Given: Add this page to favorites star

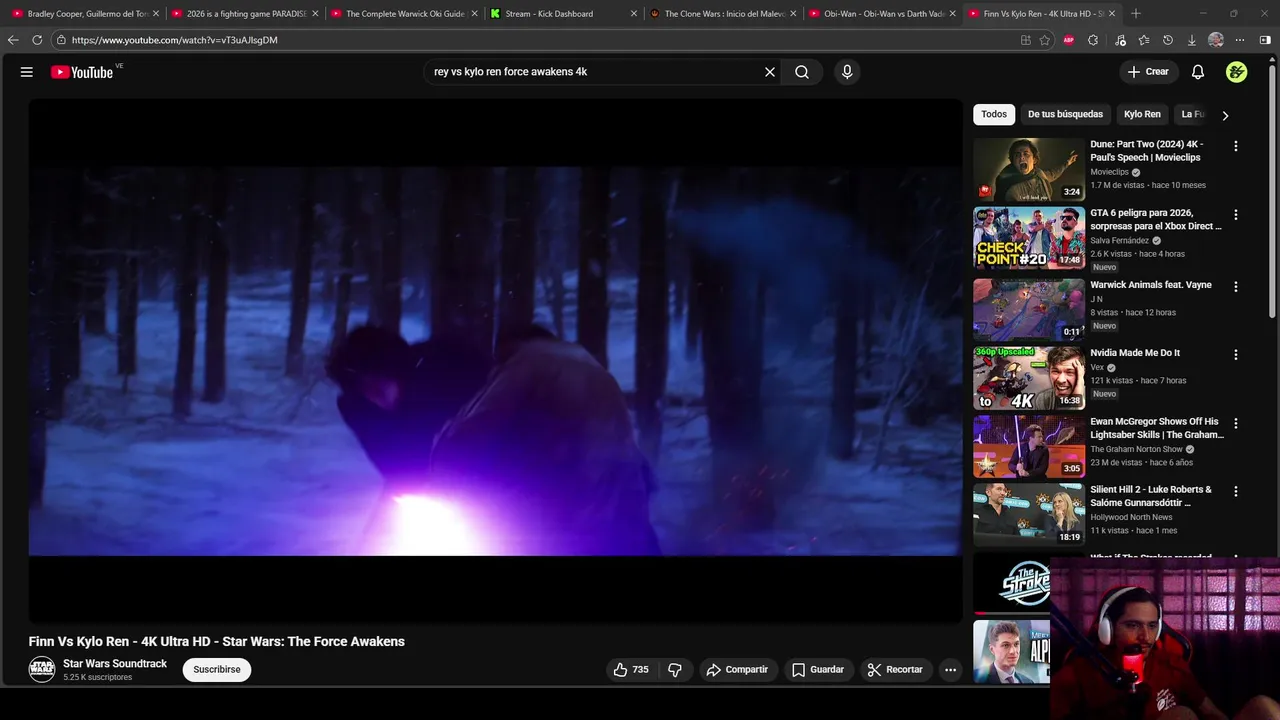Looking at the screenshot, I should [x=1045, y=40].
